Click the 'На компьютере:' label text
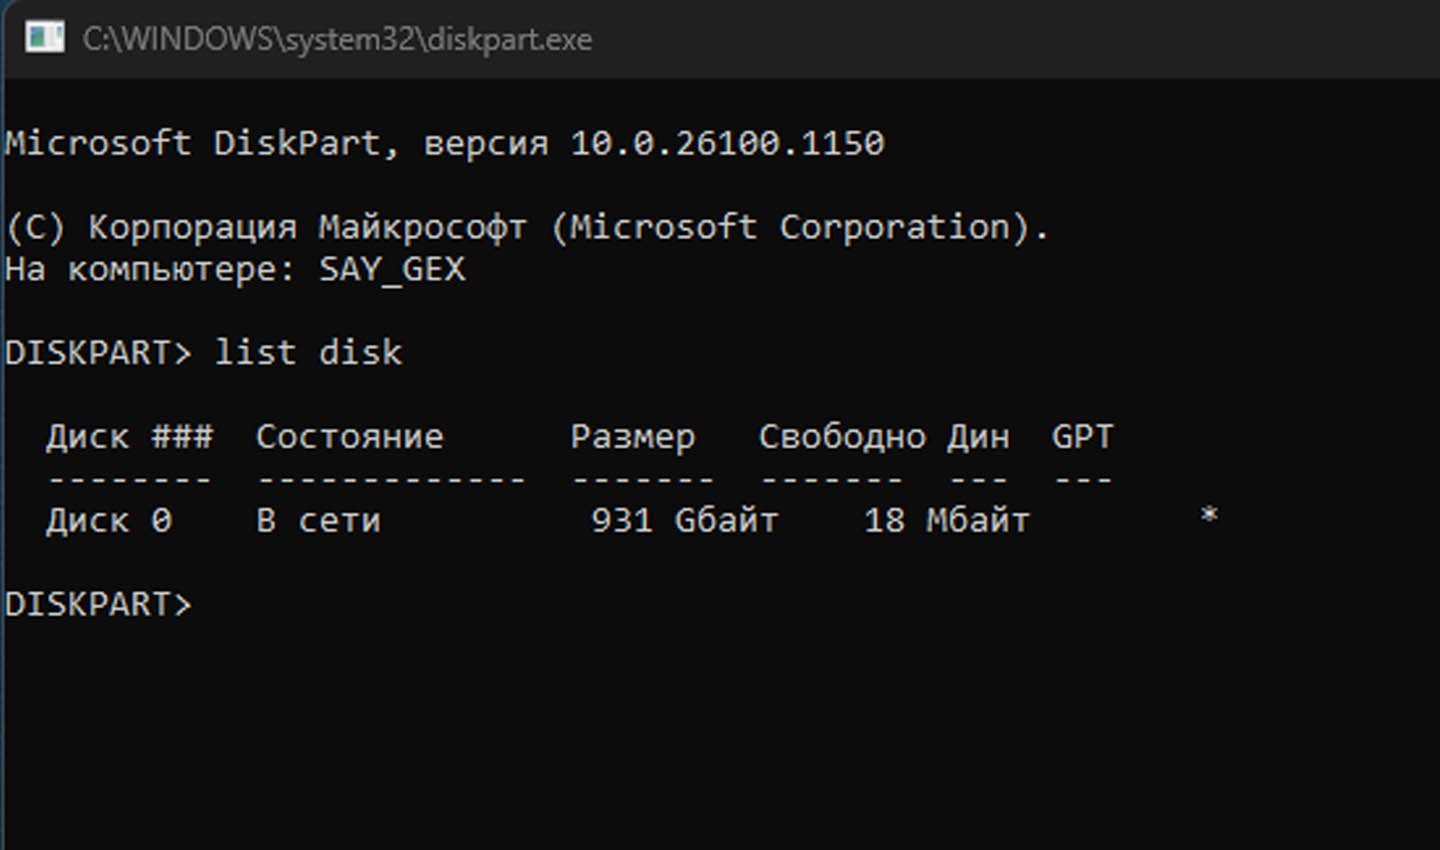 click(x=150, y=269)
